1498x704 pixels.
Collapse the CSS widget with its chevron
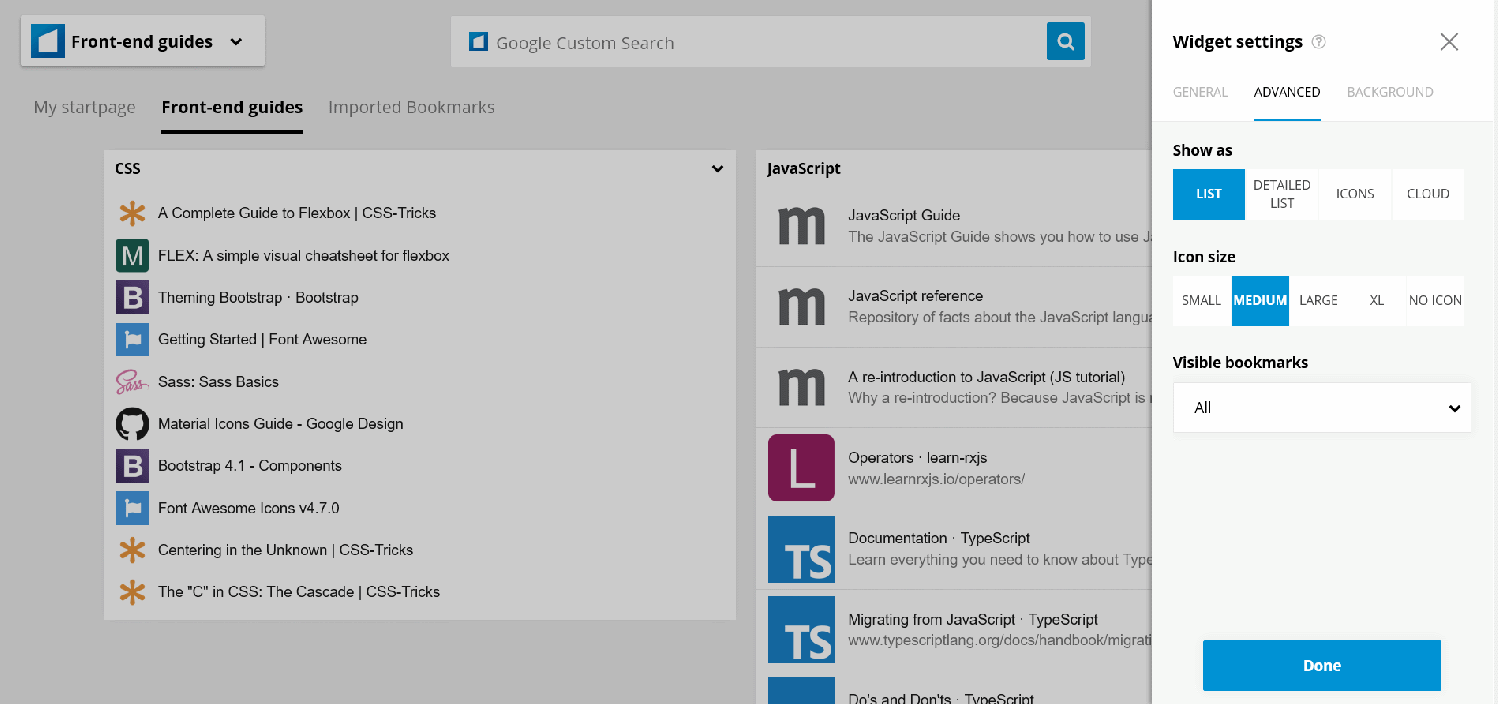coord(716,169)
